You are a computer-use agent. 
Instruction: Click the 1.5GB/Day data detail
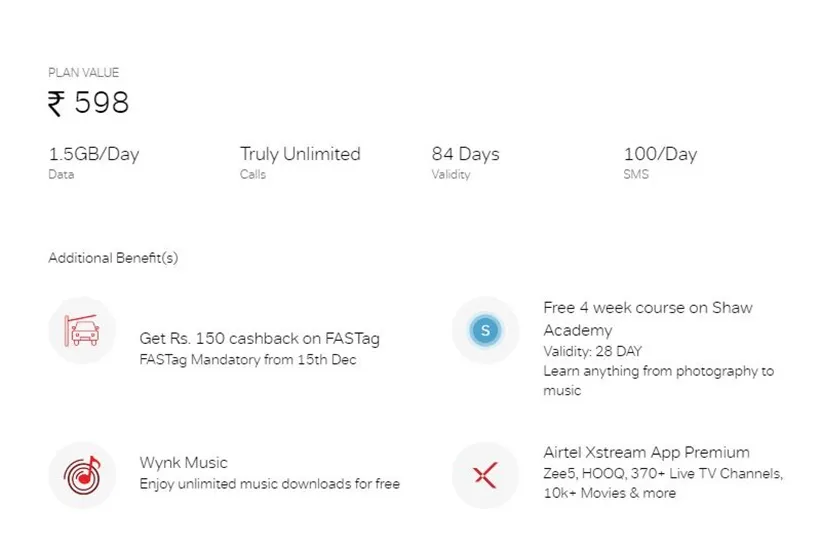[x=94, y=154]
